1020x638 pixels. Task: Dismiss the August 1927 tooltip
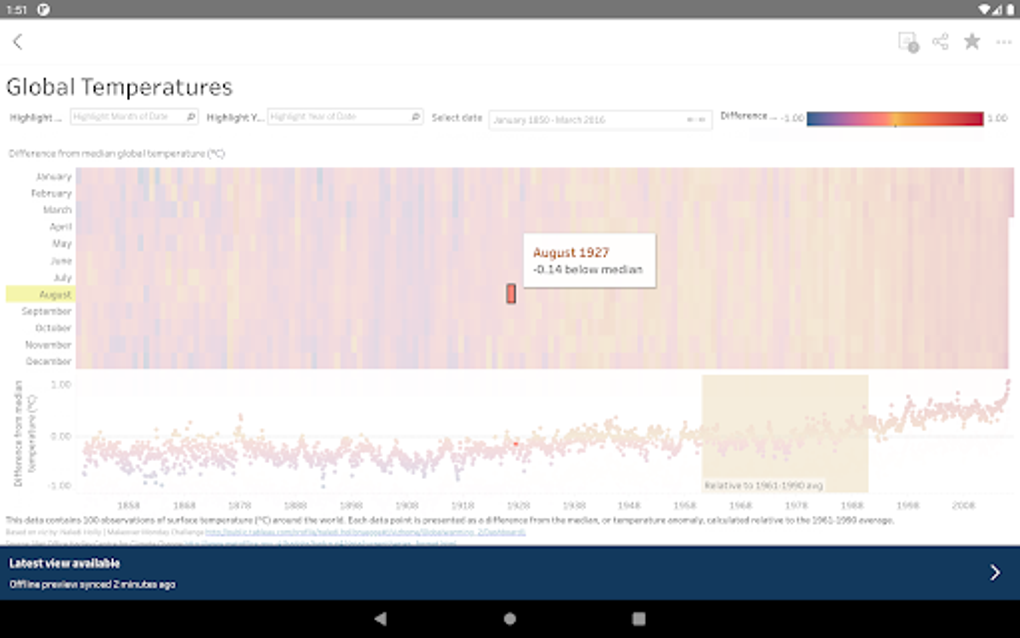[x=592, y=261]
